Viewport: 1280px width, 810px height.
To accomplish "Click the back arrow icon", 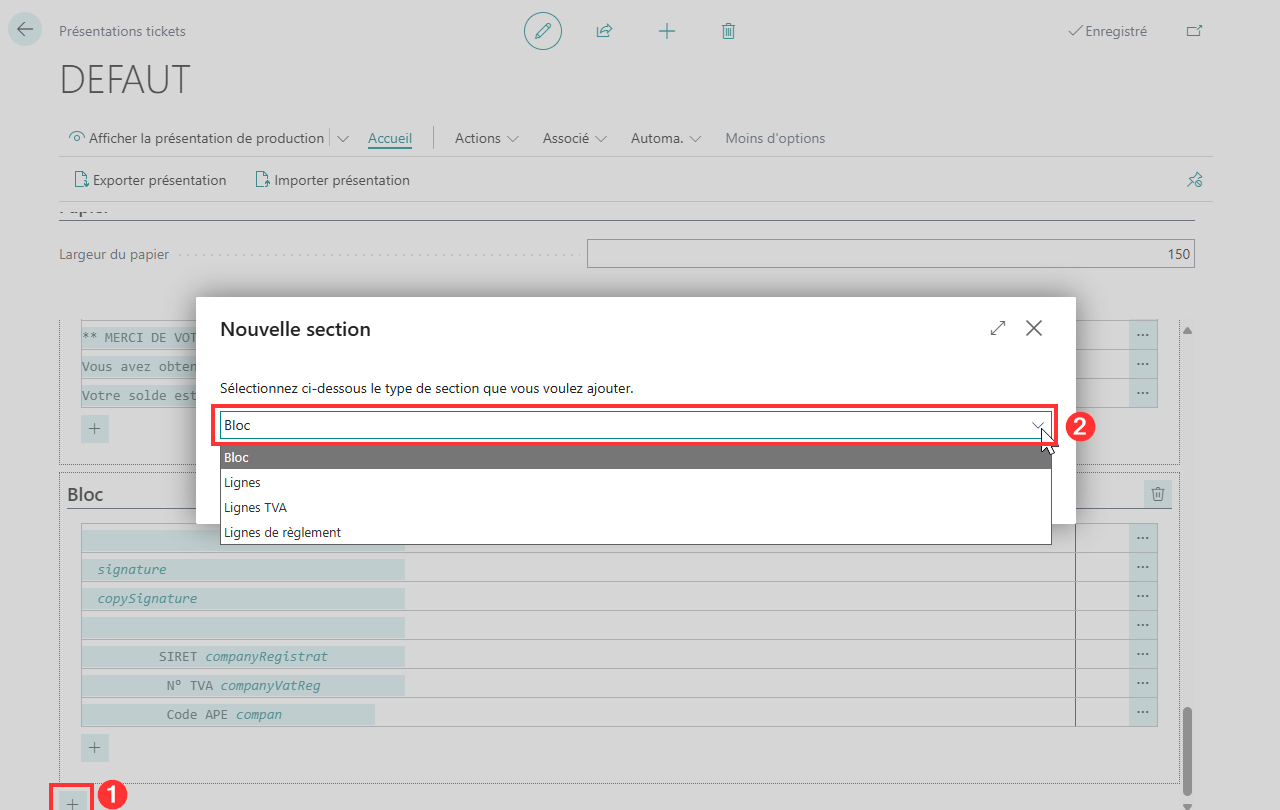I will tap(24, 30).
